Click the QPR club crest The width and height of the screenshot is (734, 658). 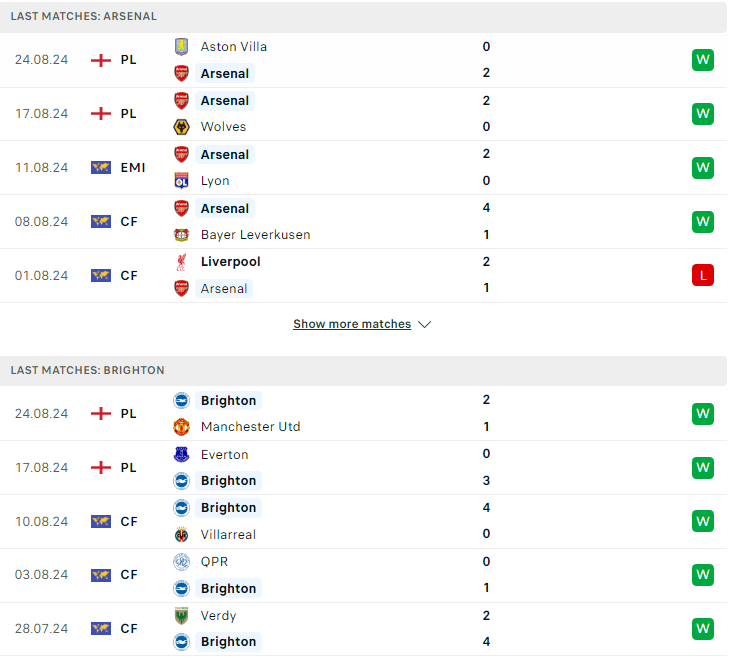coord(181,562)
